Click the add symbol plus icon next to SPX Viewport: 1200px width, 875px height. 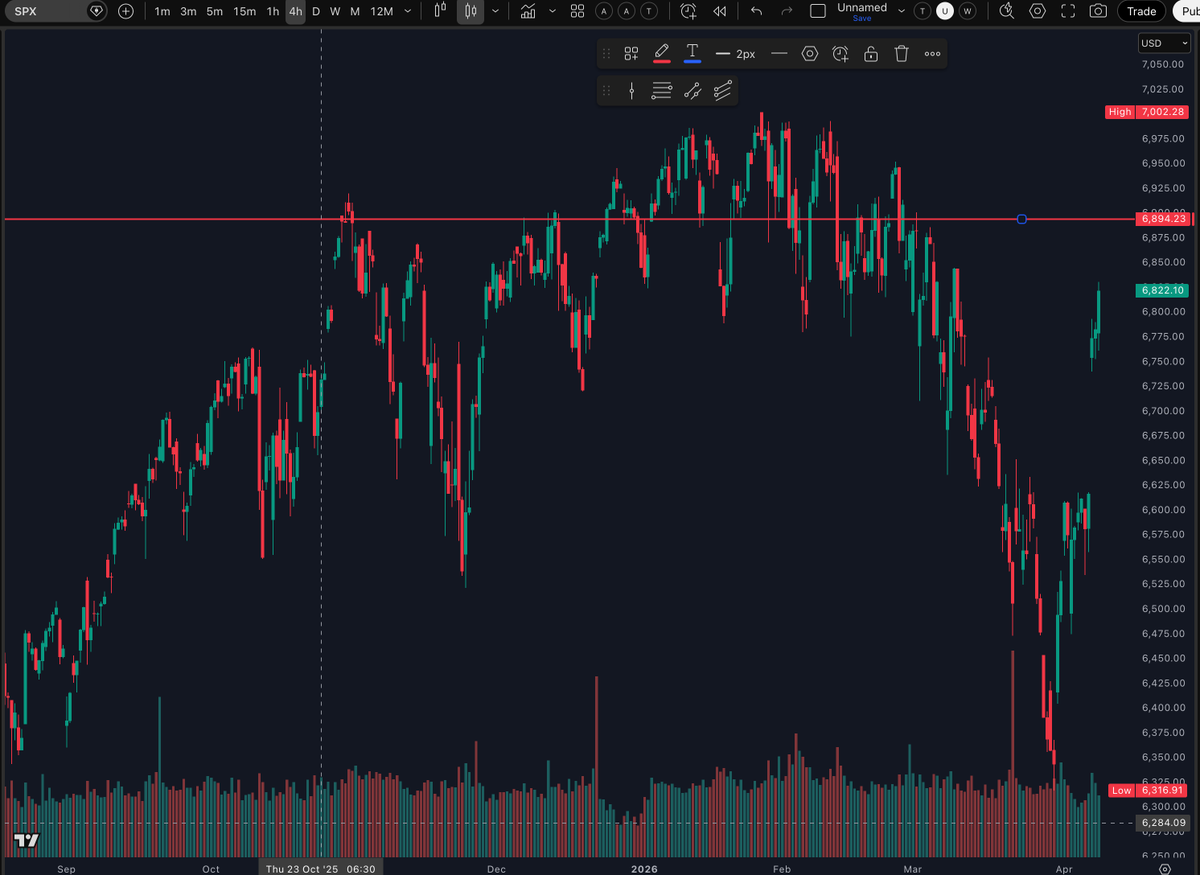click(125, 11)
